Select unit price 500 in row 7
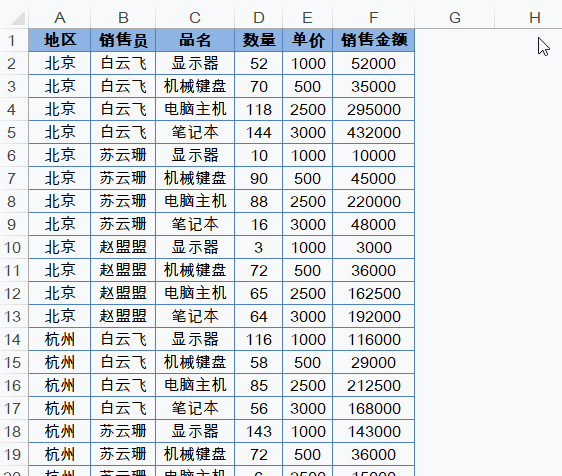The height and width of the screenshot is (476, 562). [308, 178]
